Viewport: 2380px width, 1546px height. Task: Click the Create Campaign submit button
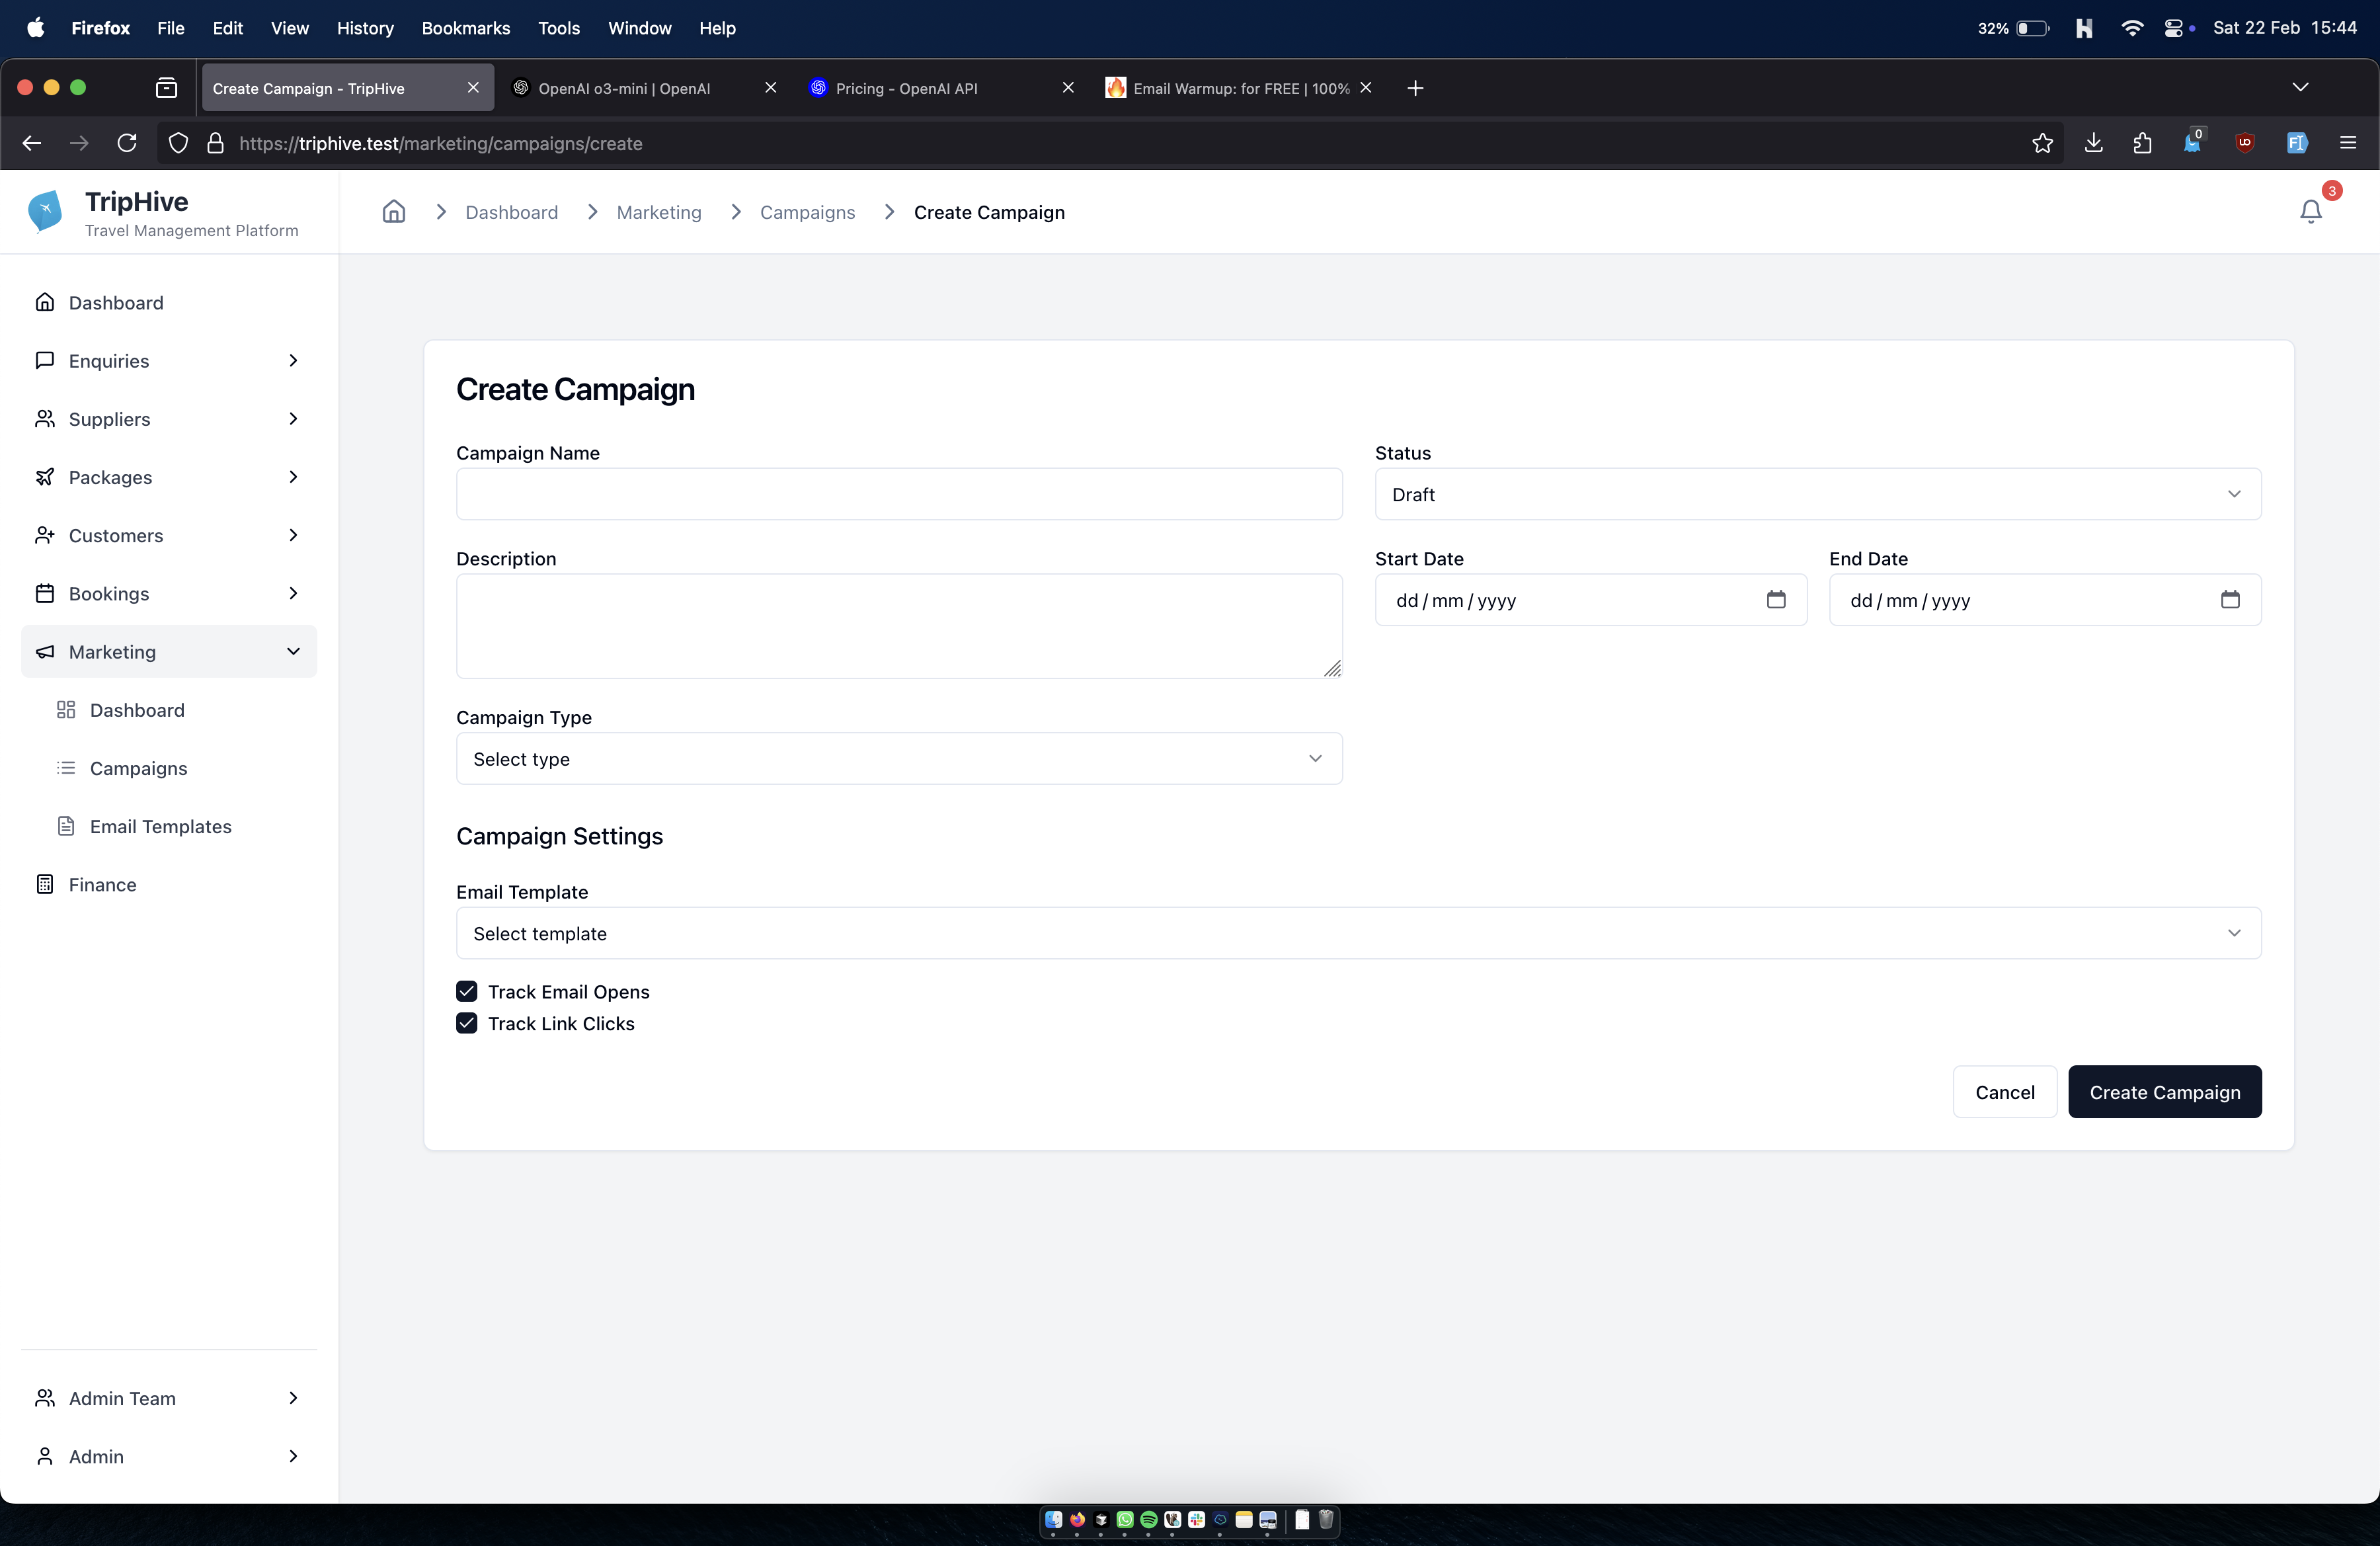(x=2164, y=1092)
